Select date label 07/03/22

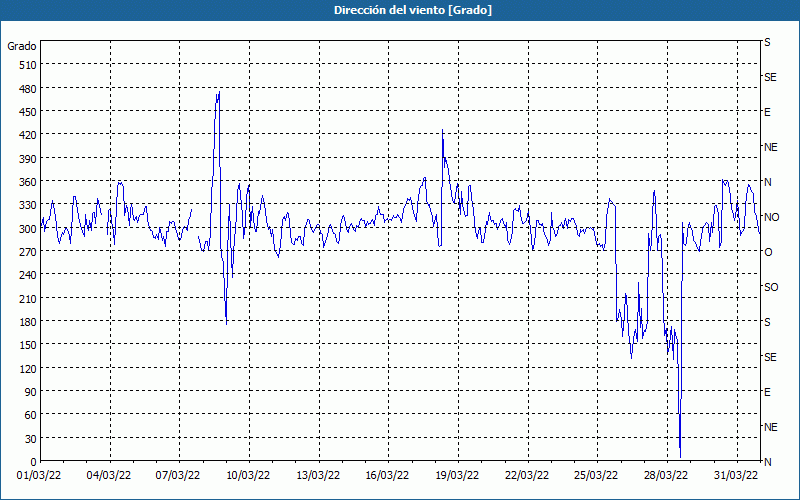click(178, 476)
